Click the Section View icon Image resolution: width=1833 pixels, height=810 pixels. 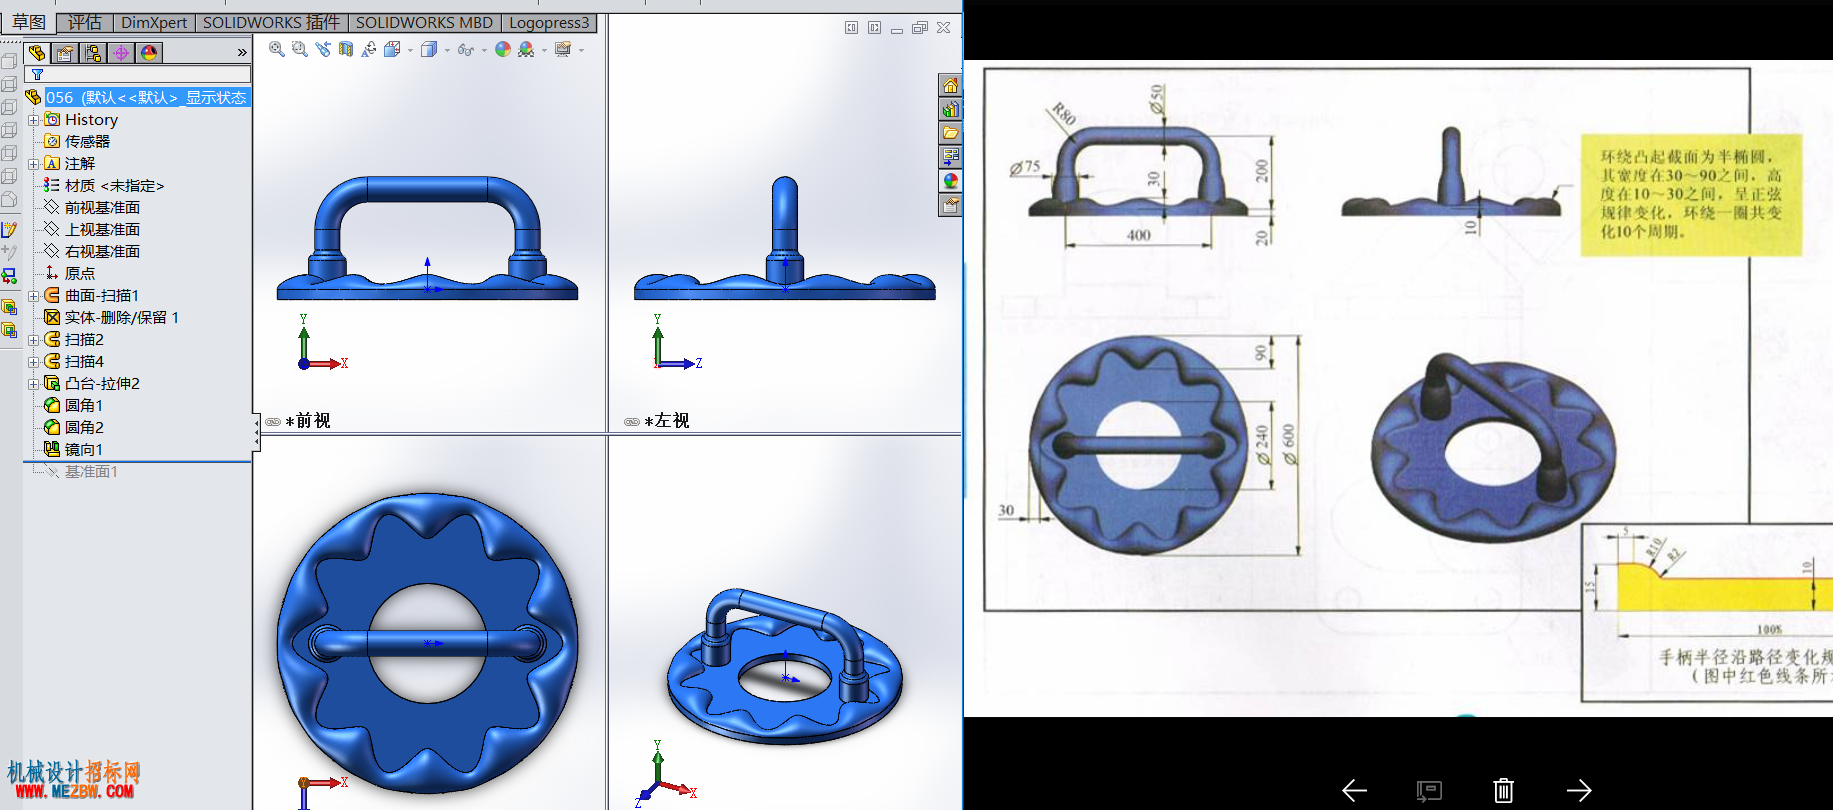[346, 49]
